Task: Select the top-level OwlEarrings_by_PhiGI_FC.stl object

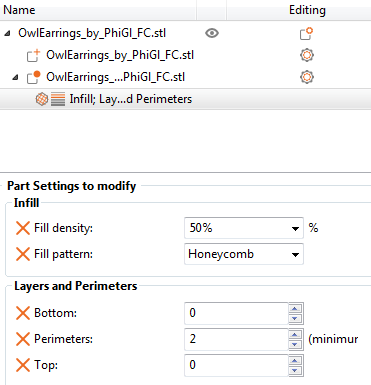Action: tap(92, 33)
